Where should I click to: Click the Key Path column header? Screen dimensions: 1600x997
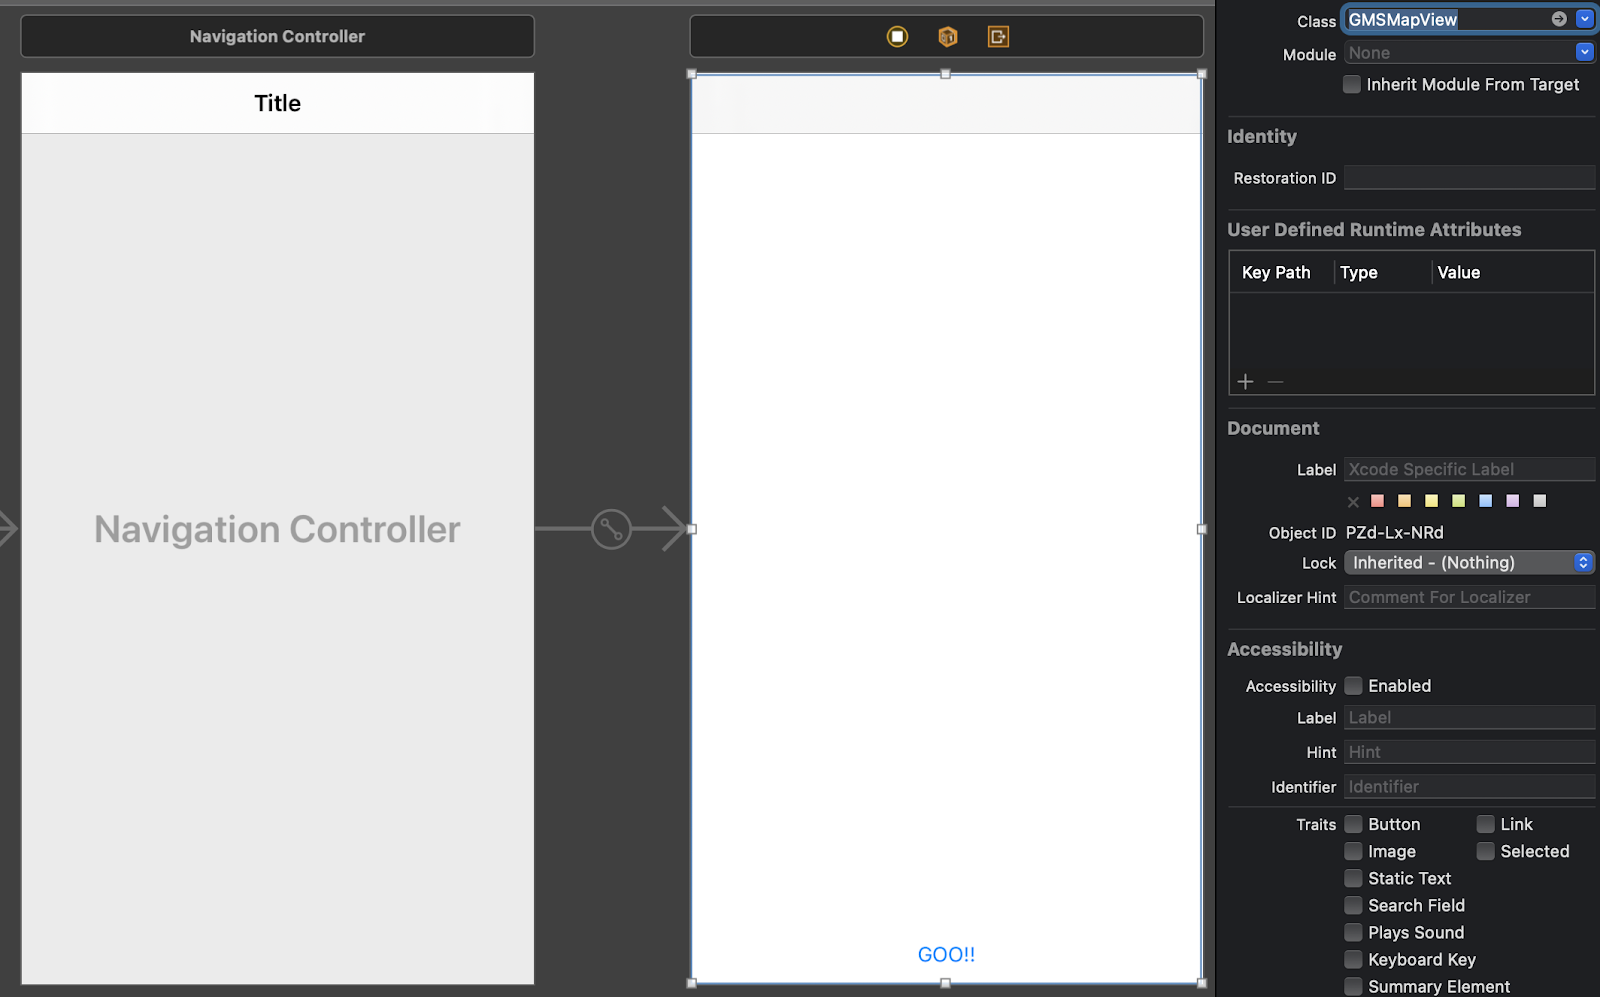[1276, 272]
